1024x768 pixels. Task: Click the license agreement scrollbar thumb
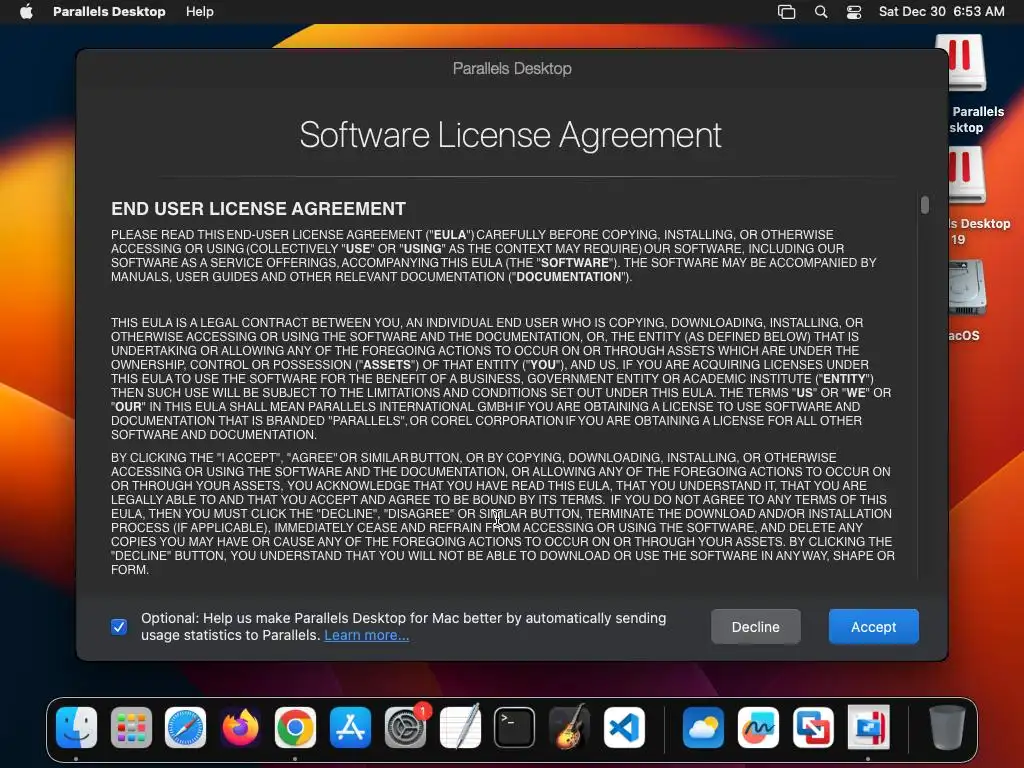click(x=925, y=204)
